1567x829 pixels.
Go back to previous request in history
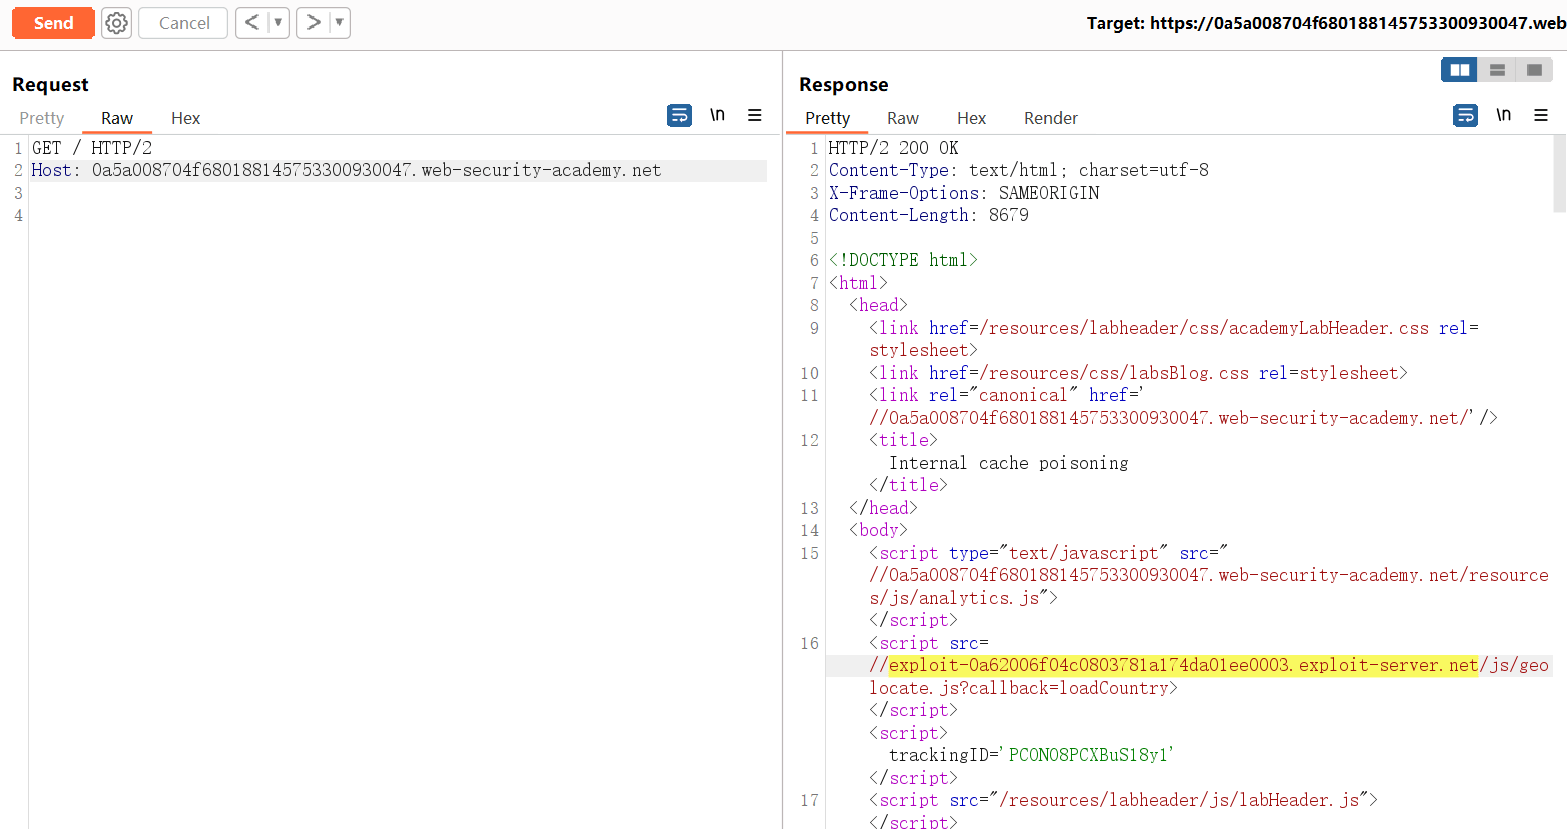point(252,23)
